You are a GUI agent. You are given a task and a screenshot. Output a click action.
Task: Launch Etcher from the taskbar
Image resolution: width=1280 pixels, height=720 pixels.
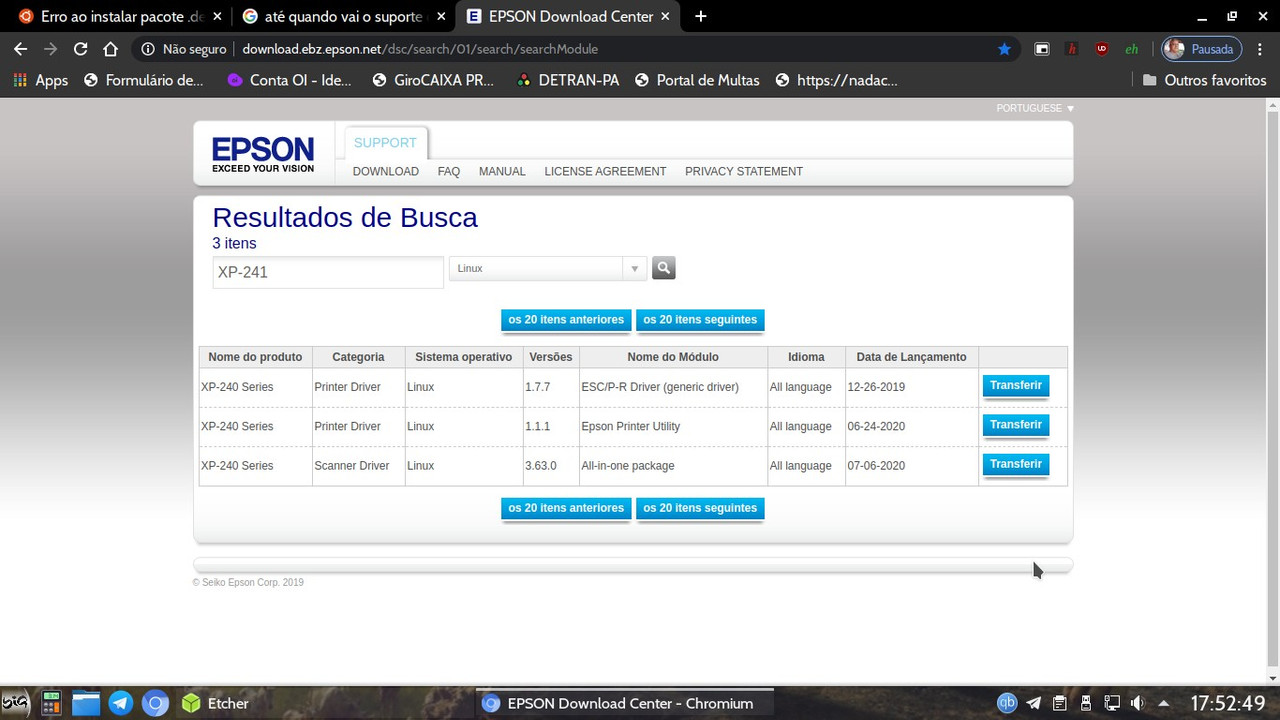click(x=213, y=703)
